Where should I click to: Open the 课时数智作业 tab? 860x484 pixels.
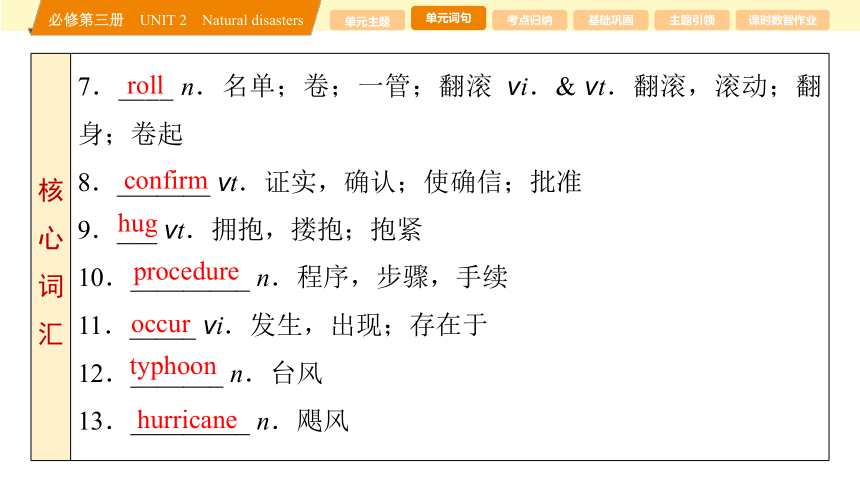point(782,21)
